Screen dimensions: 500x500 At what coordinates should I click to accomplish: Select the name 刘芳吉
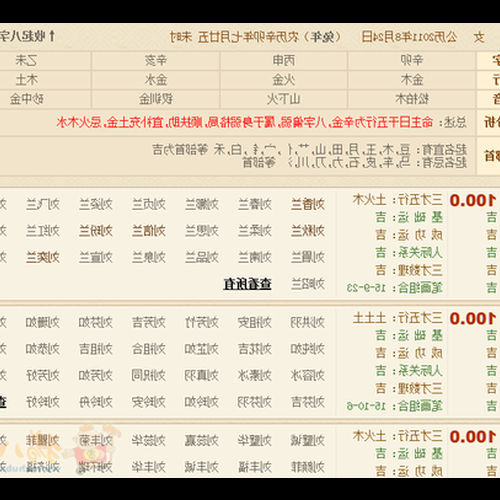point(149,322)
